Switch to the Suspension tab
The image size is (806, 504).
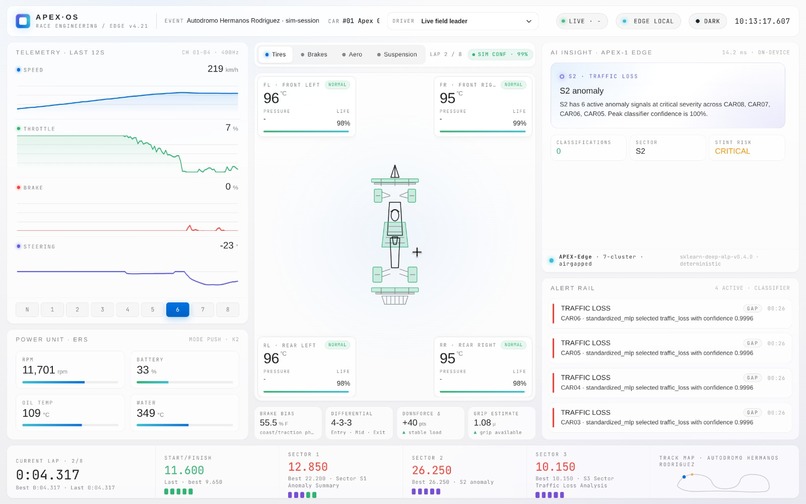(x=397, y=55)
